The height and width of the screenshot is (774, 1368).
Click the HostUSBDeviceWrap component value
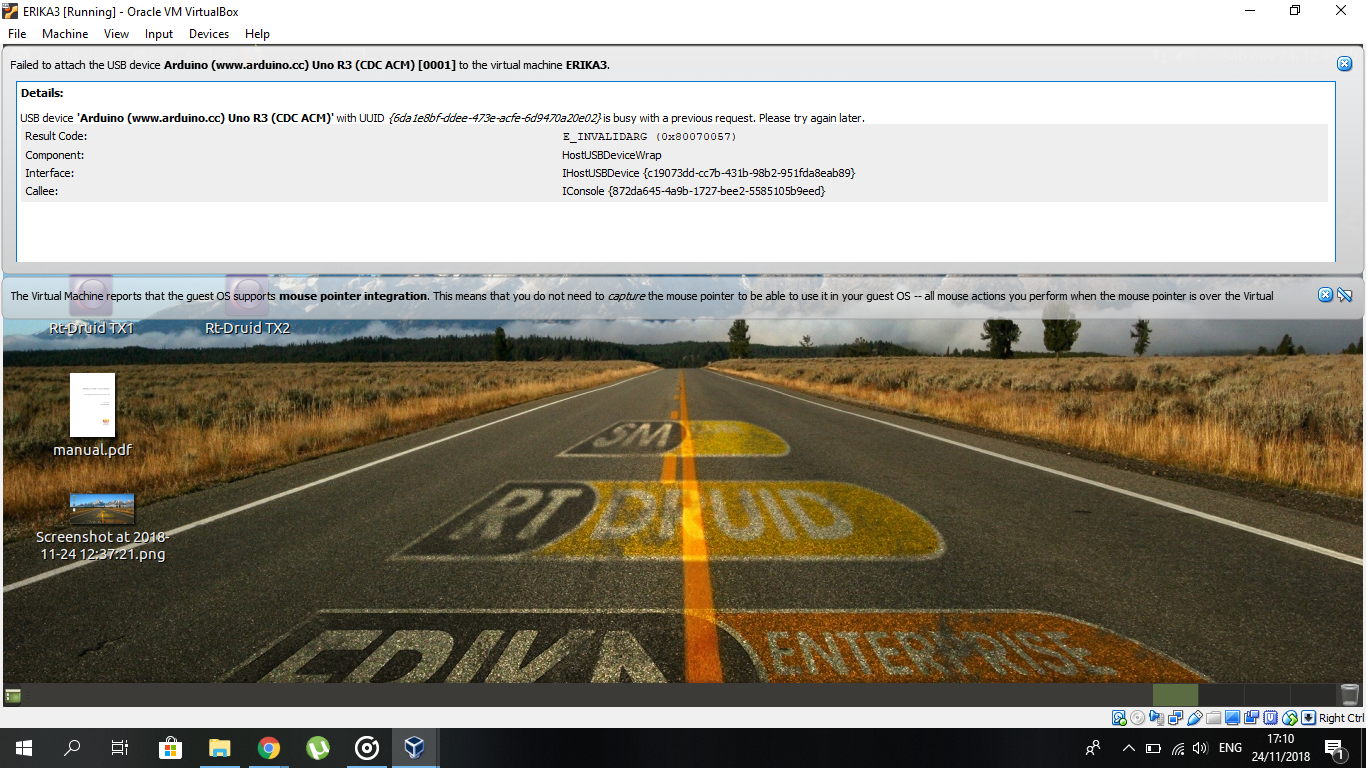(612, 155)
